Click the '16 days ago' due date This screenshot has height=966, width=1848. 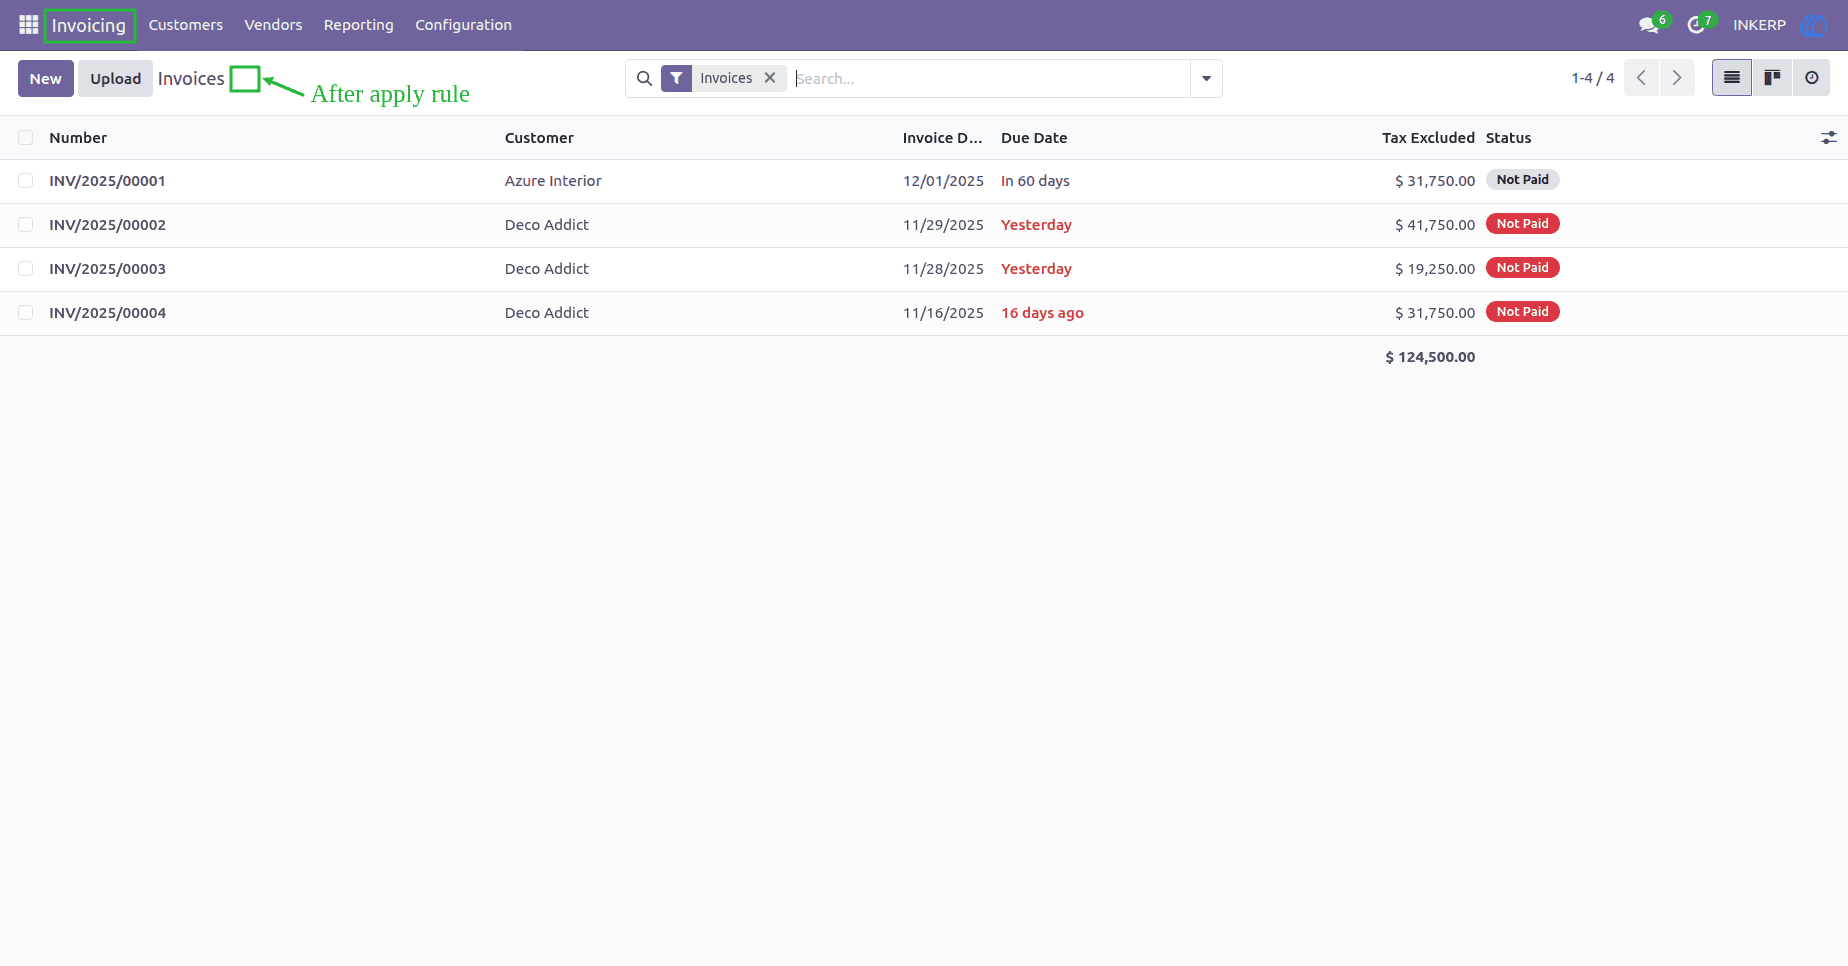coord(1043,313)
